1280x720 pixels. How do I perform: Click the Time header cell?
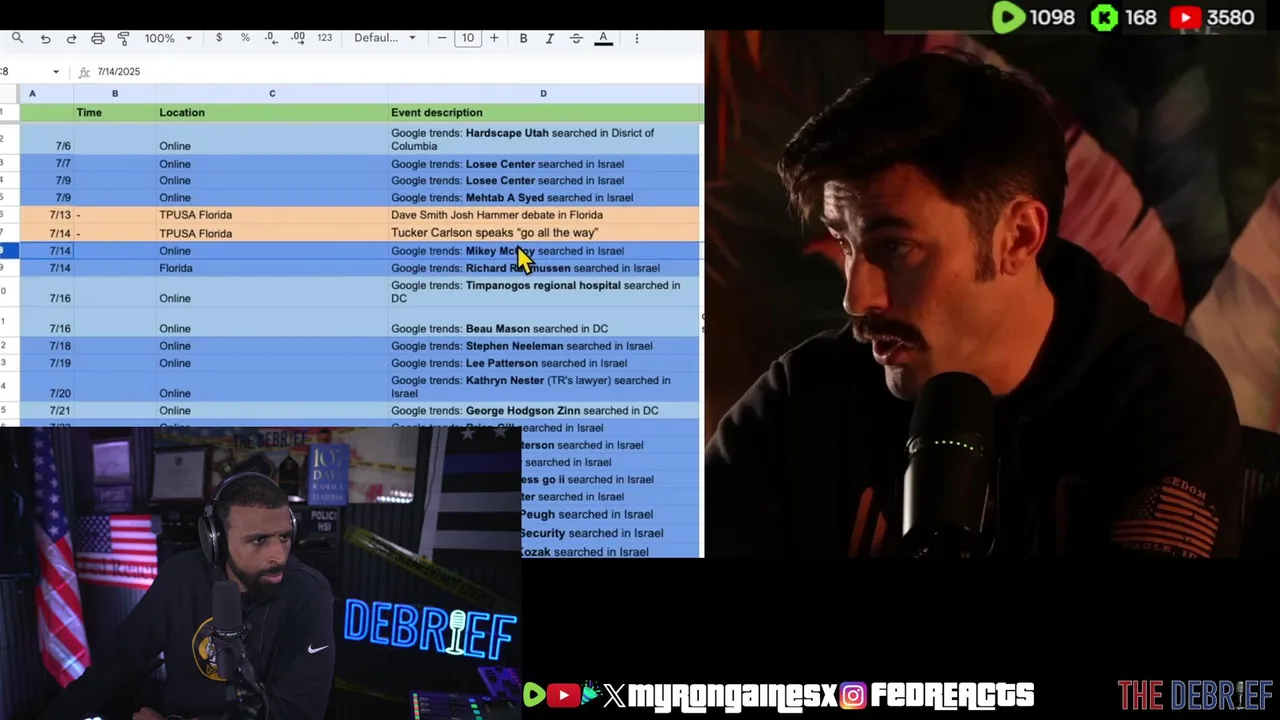click(x=115, y=113)
